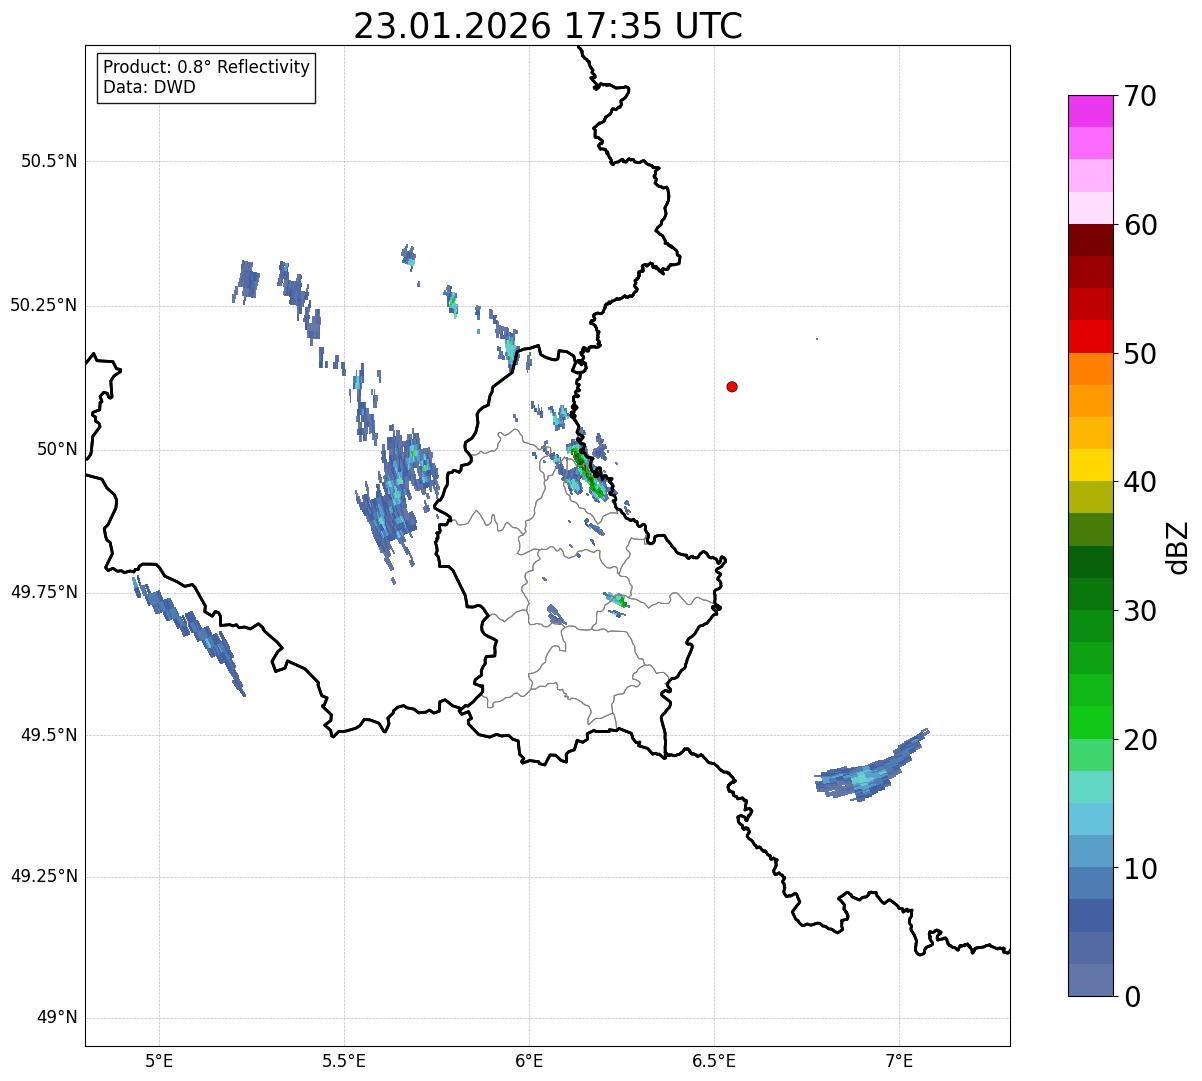The width and height of the screenshot is (1202, 1081).
Task: Click the latitude label 50°N
Action: 57,449
